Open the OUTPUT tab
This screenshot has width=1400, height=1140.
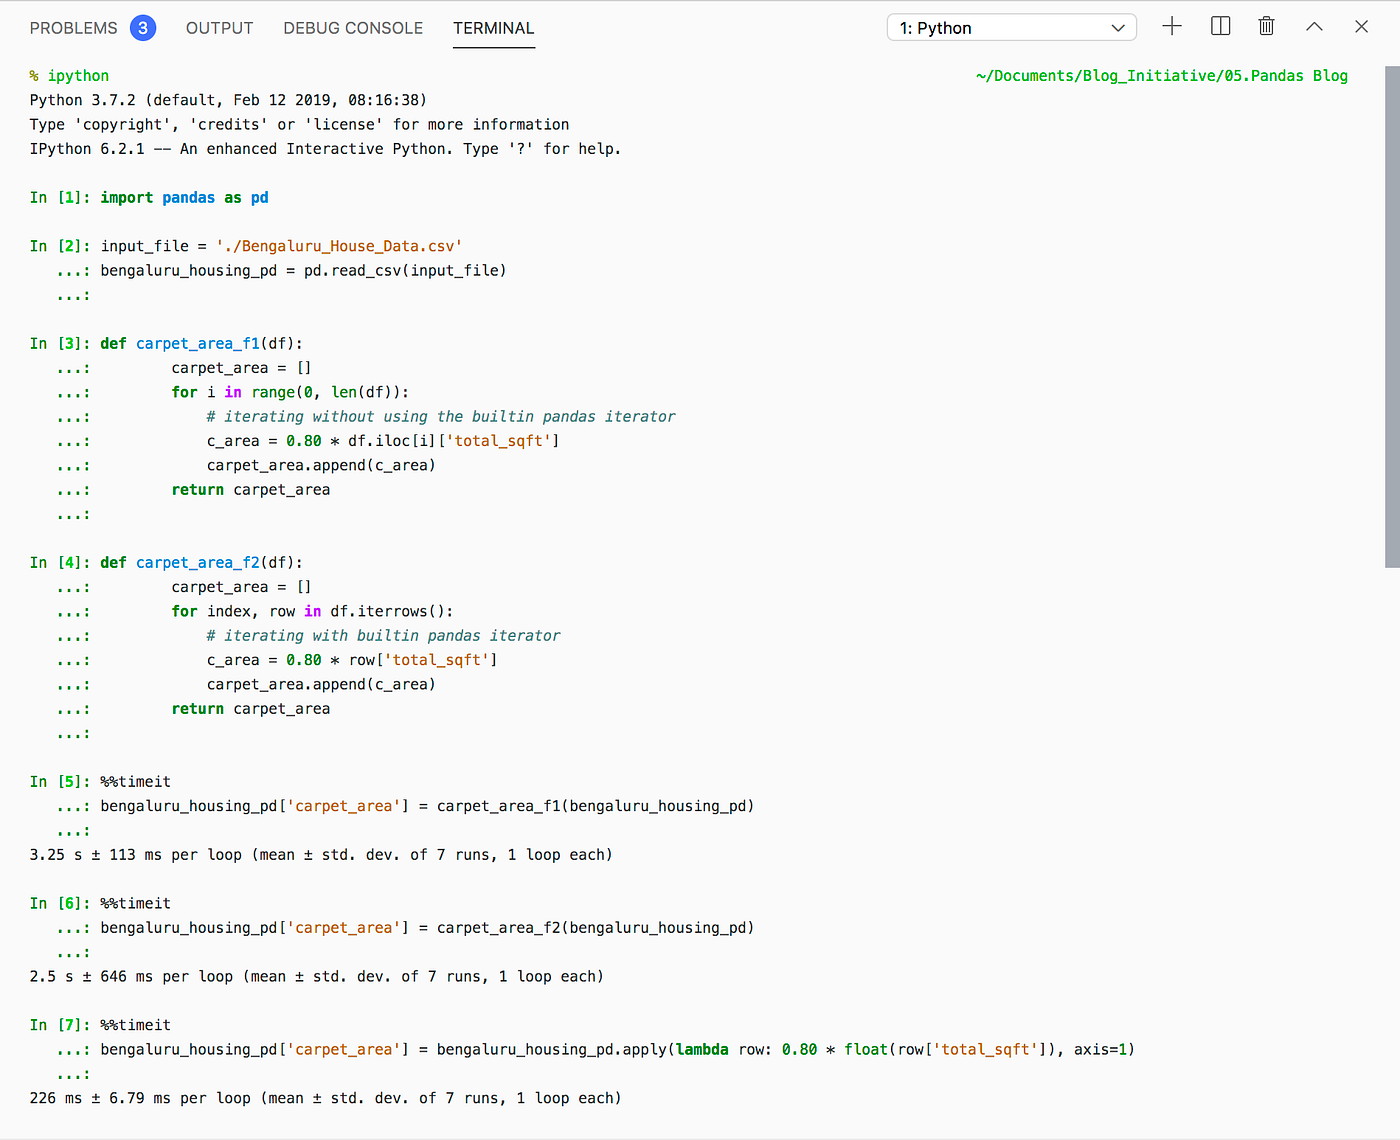pos(219,28)
